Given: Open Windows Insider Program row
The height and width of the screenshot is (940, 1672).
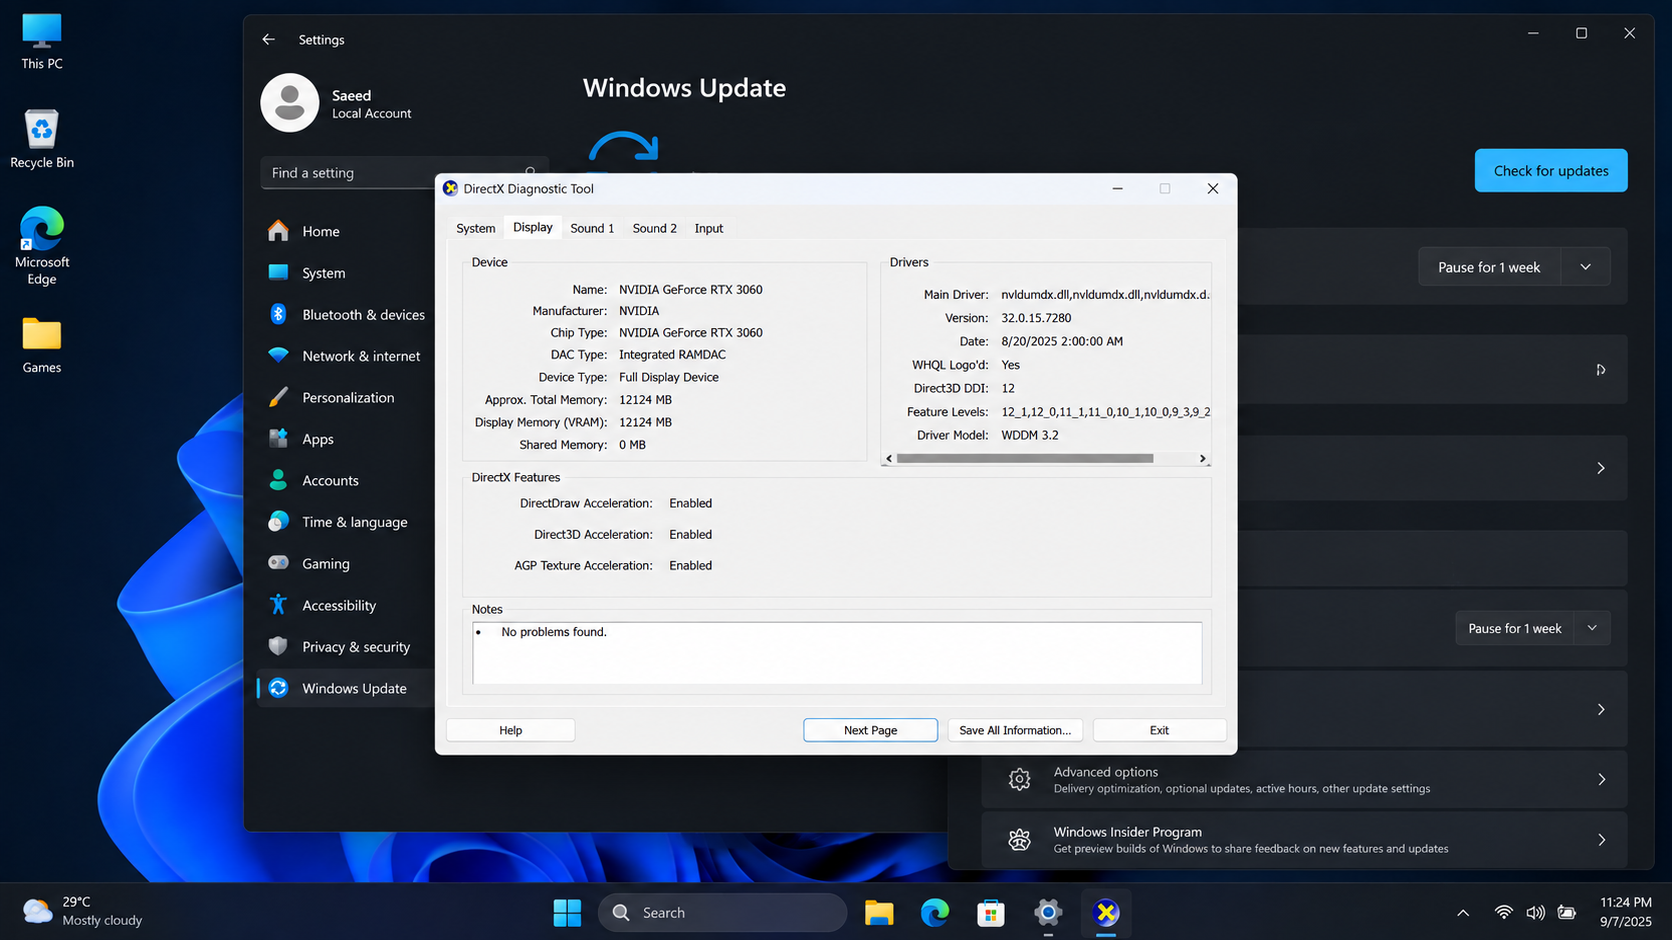Looking at the screenshot, I should pyautogui.click(x=1304, y=840).
